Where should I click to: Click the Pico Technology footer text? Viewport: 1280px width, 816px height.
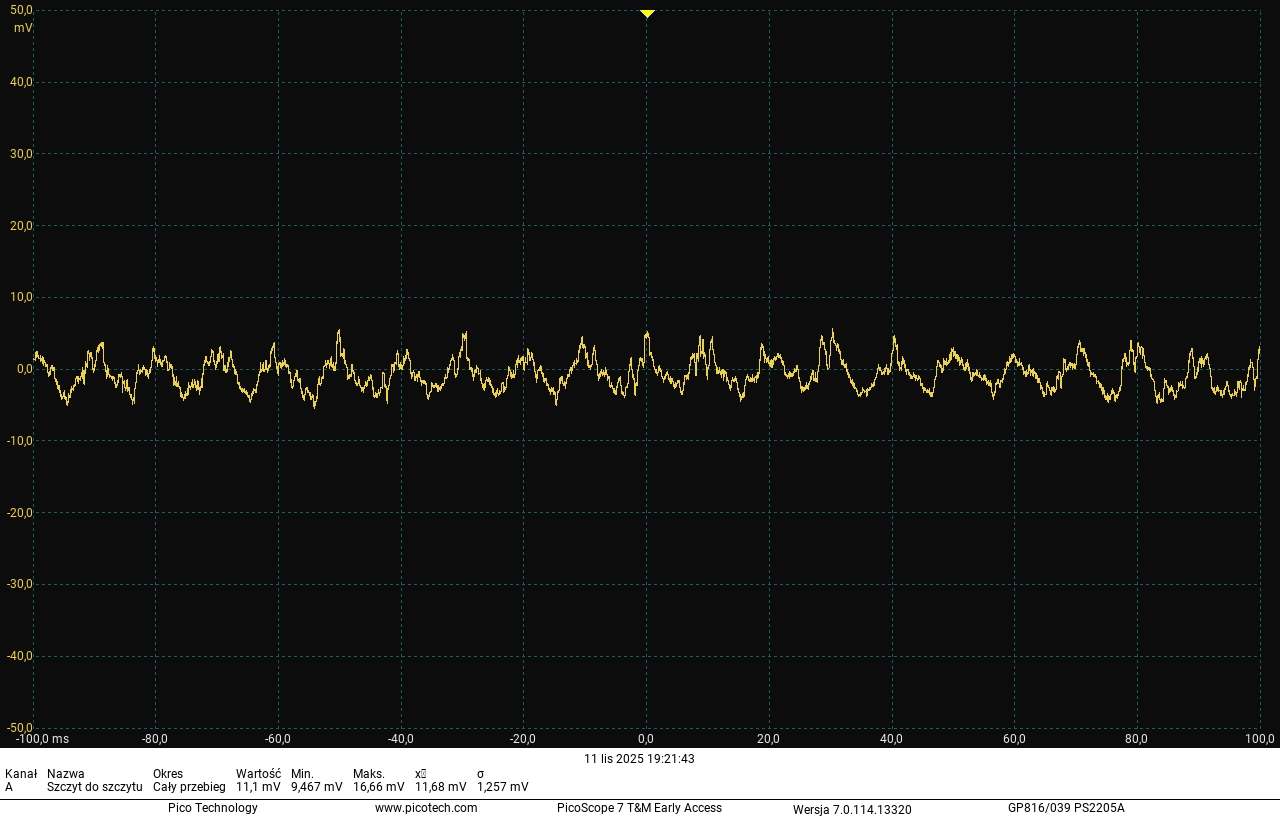tap(215, 808)
